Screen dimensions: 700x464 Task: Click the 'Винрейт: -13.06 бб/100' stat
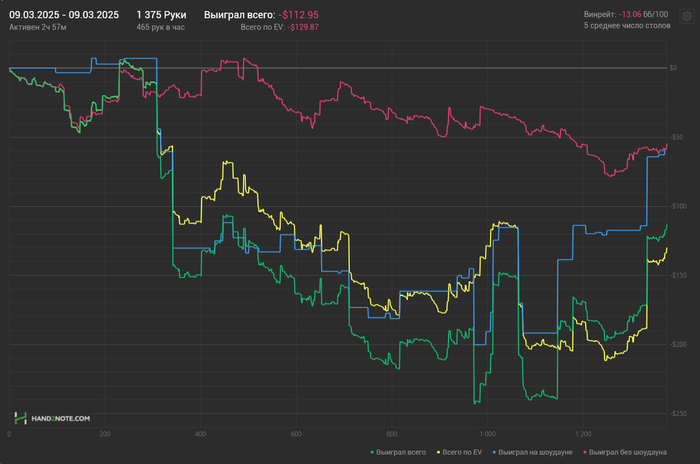[626, 14]
